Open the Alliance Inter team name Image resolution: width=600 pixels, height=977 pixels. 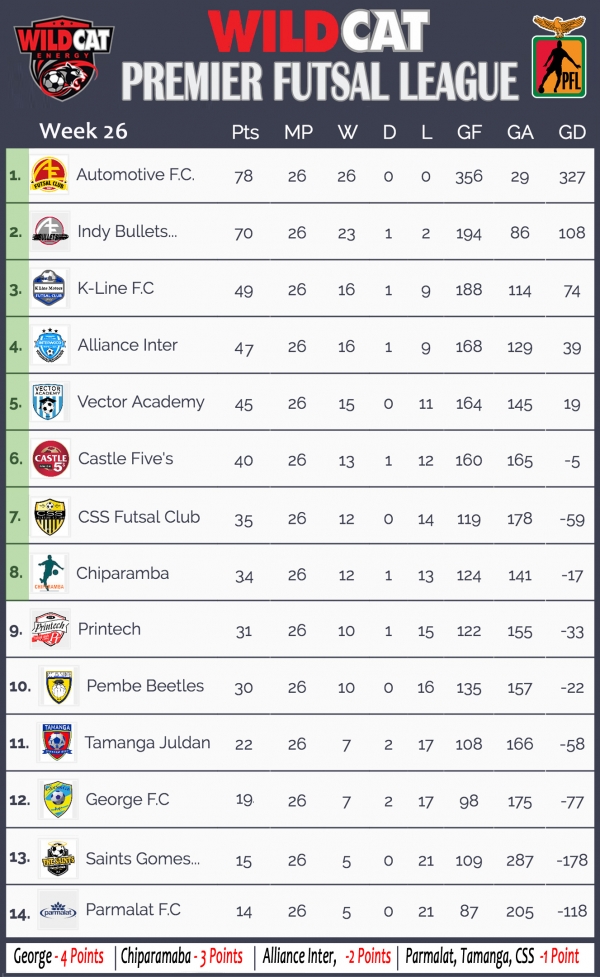tap(128, 345)
